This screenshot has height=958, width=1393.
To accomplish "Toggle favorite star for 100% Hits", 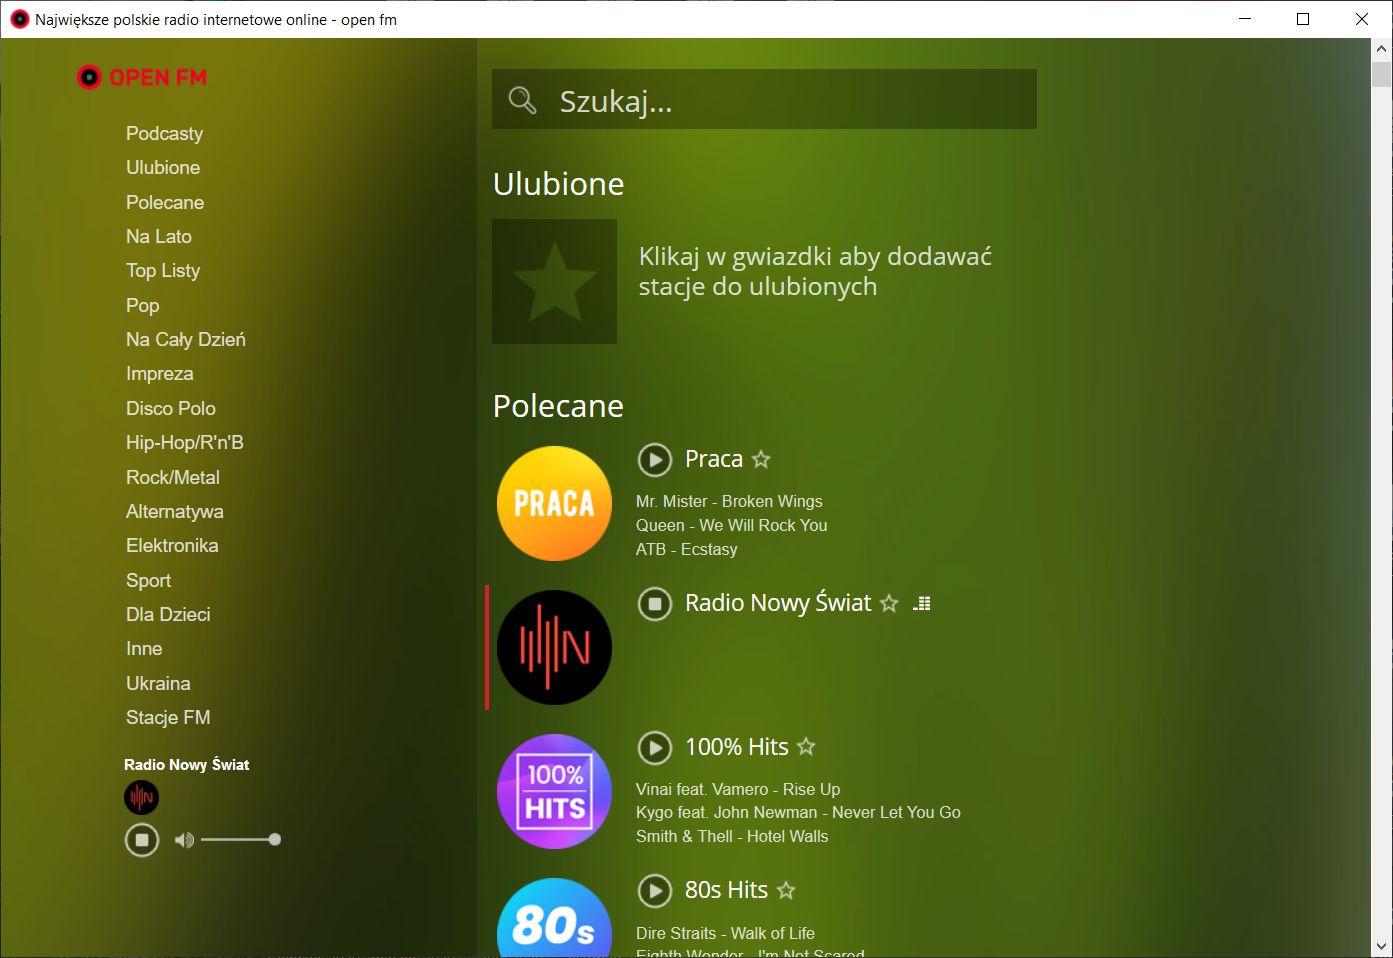I will pyautogui.click(x=806, y=746).
